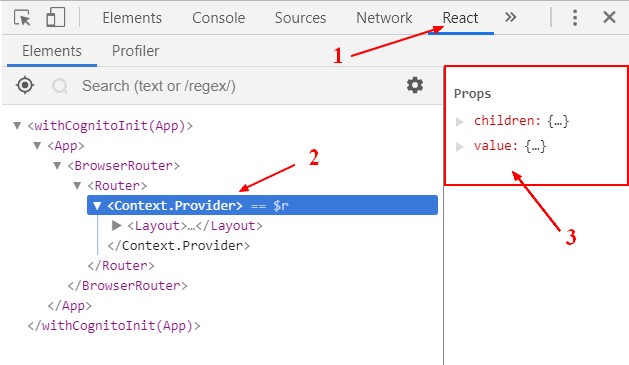
Task: Click the inspect element cursor icon
Action: tap(22, 18)
